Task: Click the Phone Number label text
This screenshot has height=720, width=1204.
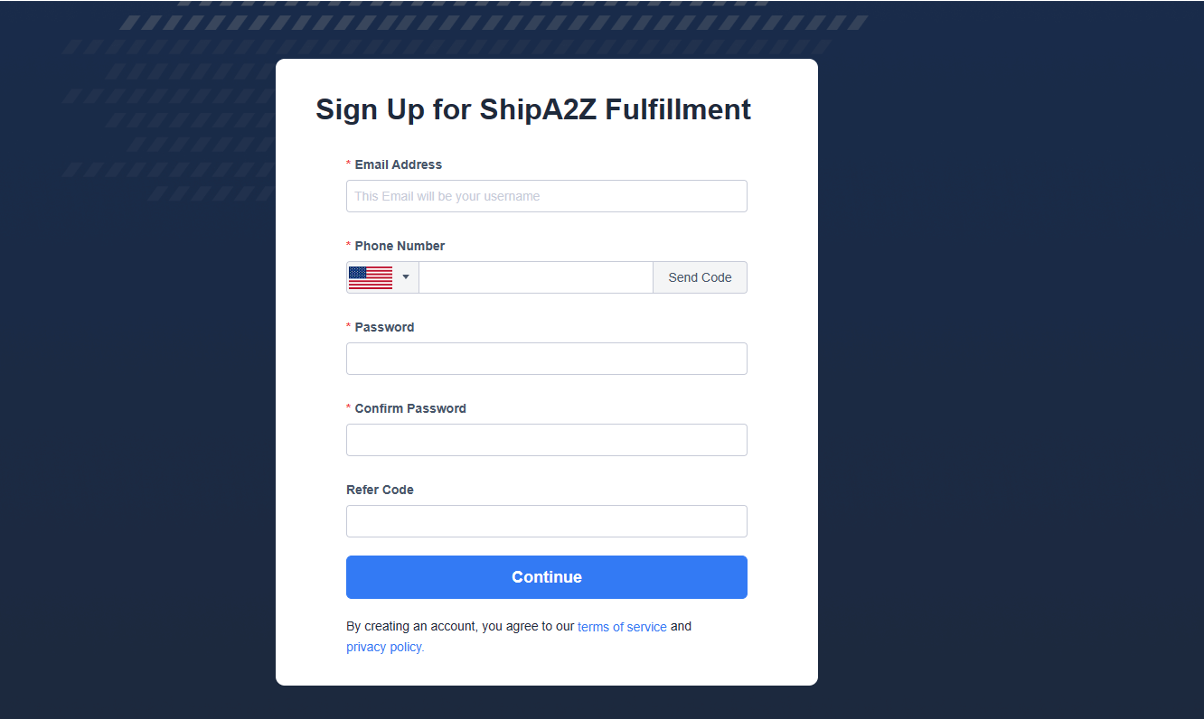Action: 400,246
